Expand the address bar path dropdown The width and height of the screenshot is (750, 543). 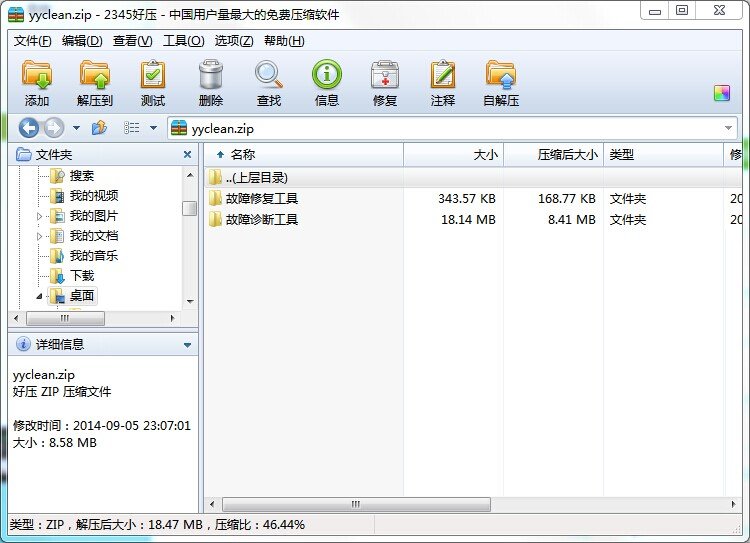pos(728,128)
